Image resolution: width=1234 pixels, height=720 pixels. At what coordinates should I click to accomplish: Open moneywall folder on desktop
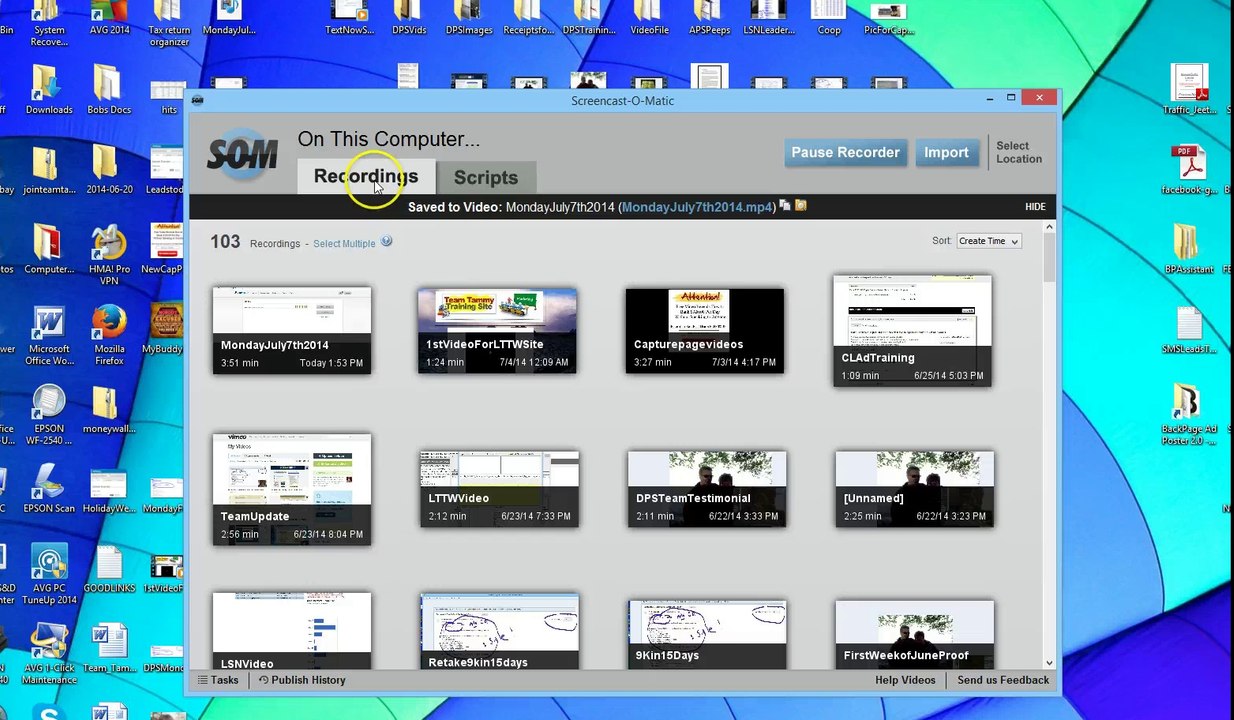click(109, 417)
